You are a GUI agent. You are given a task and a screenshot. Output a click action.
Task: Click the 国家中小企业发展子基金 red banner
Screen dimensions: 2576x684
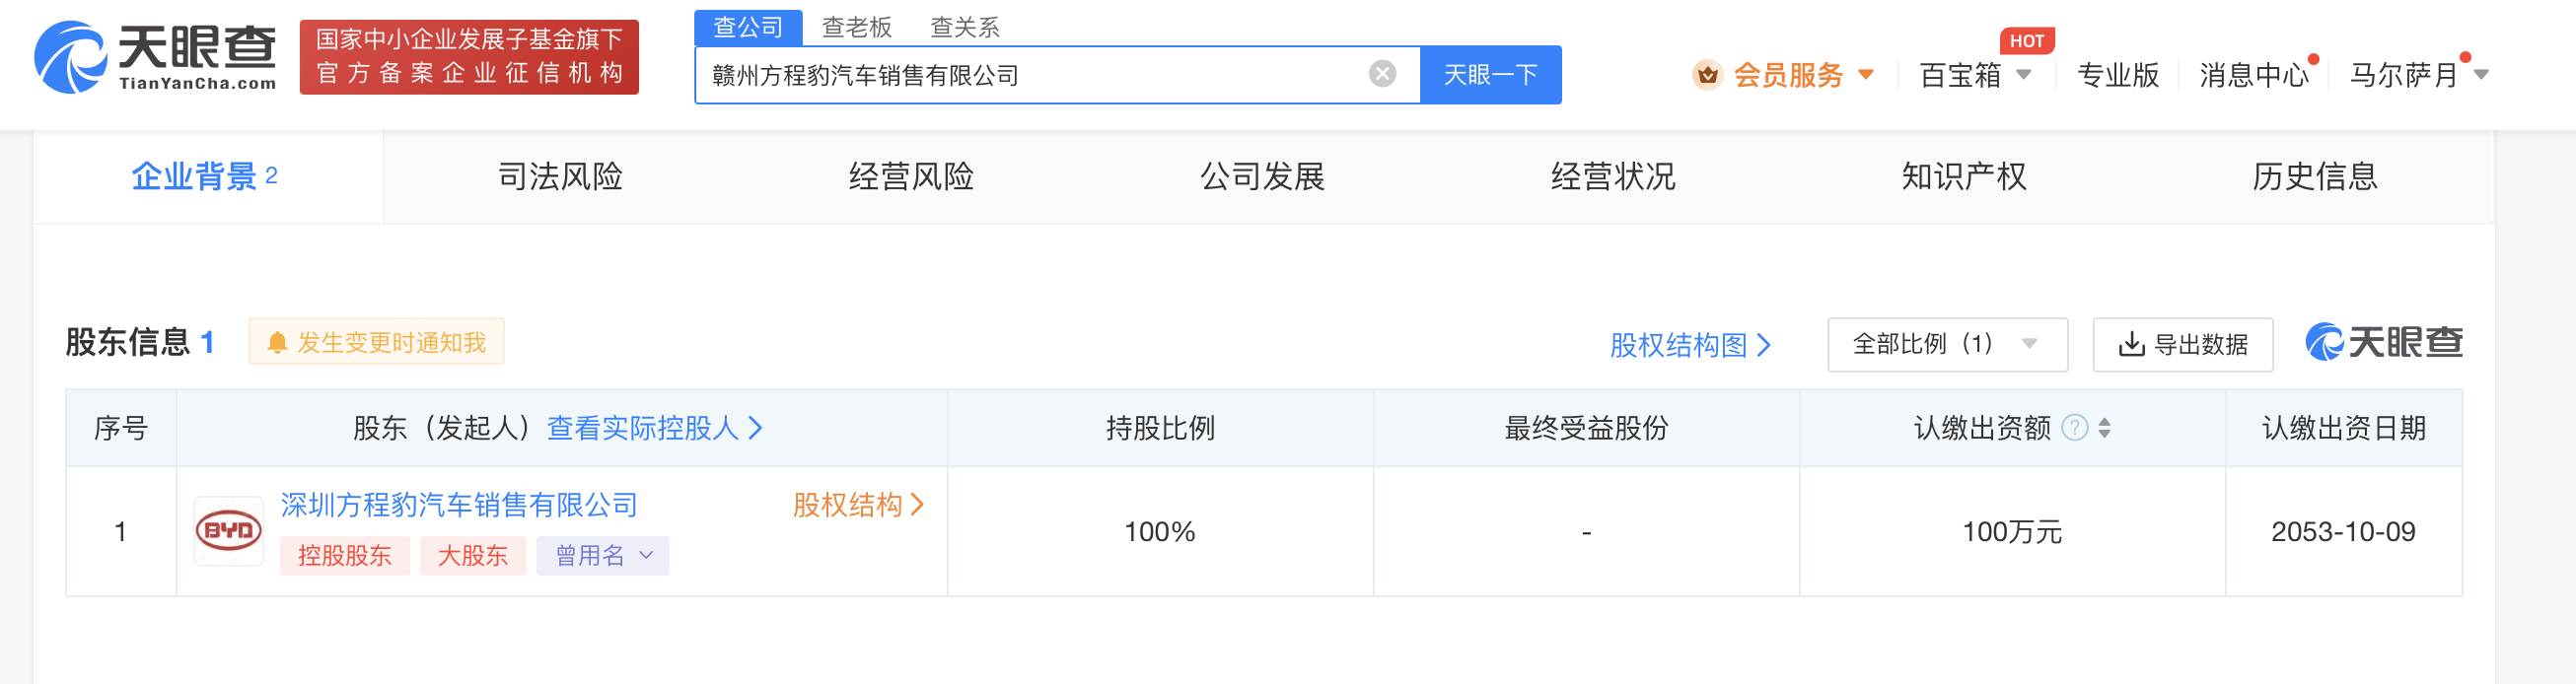pos(469,57)
